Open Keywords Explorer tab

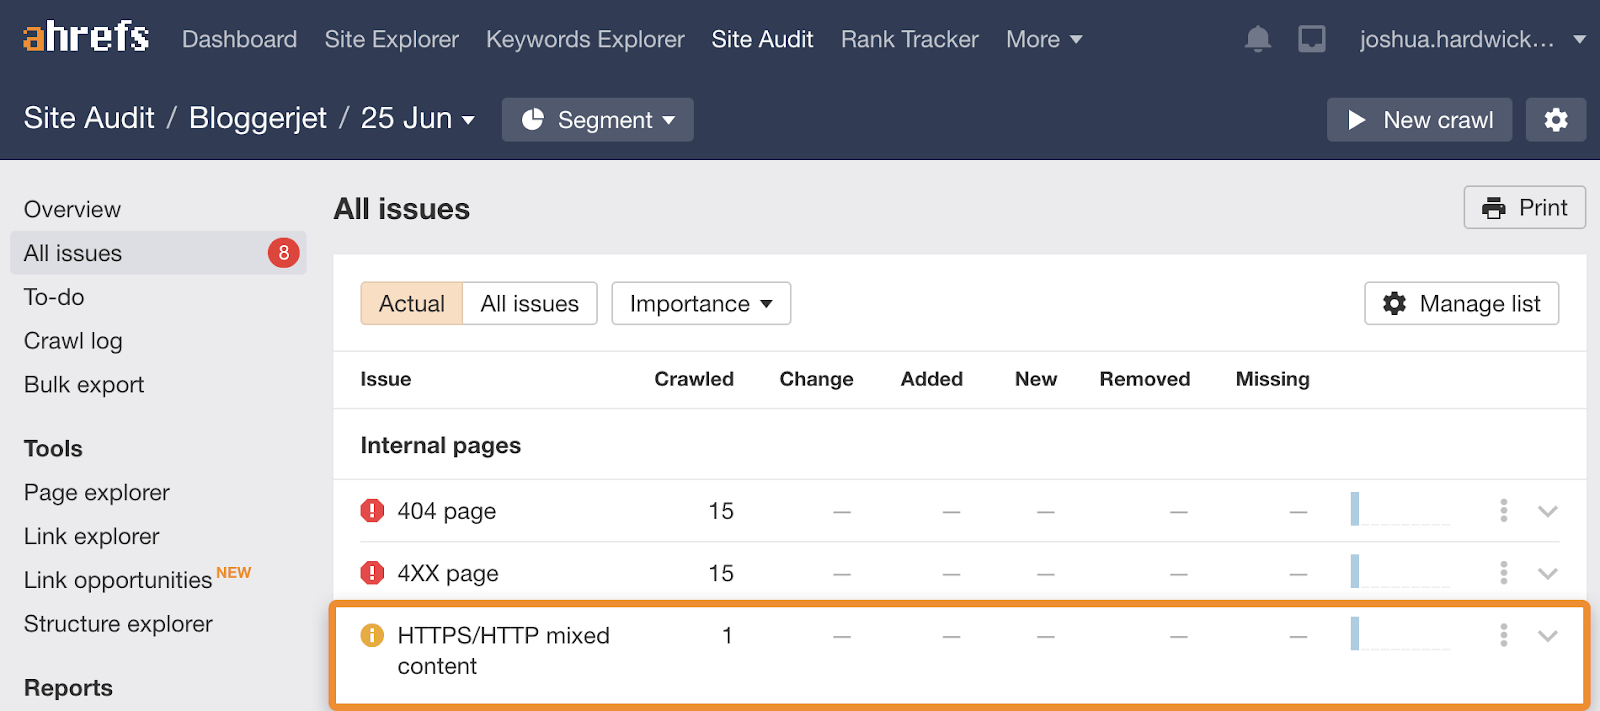(x=585, y=39)
